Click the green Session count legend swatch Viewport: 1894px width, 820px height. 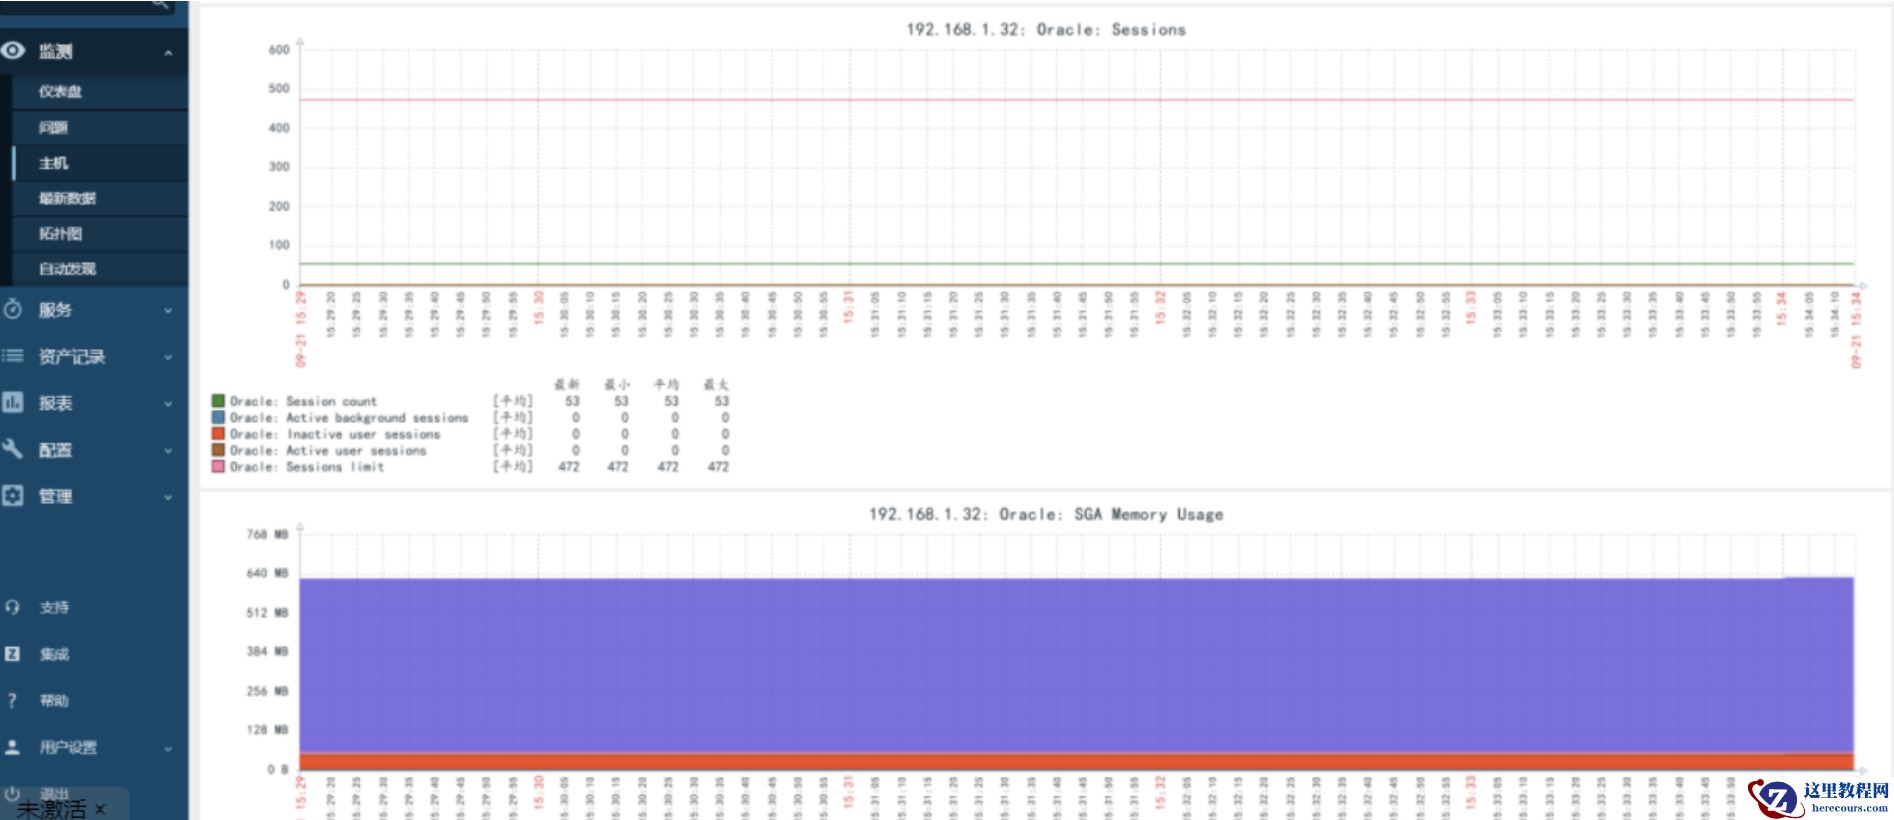[218, 400]
